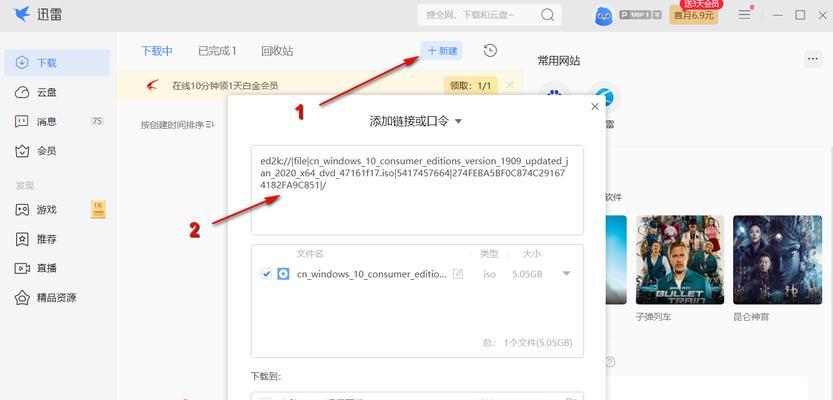Open the 会员 membership section
833x400 pixels.
coord(57,151)
